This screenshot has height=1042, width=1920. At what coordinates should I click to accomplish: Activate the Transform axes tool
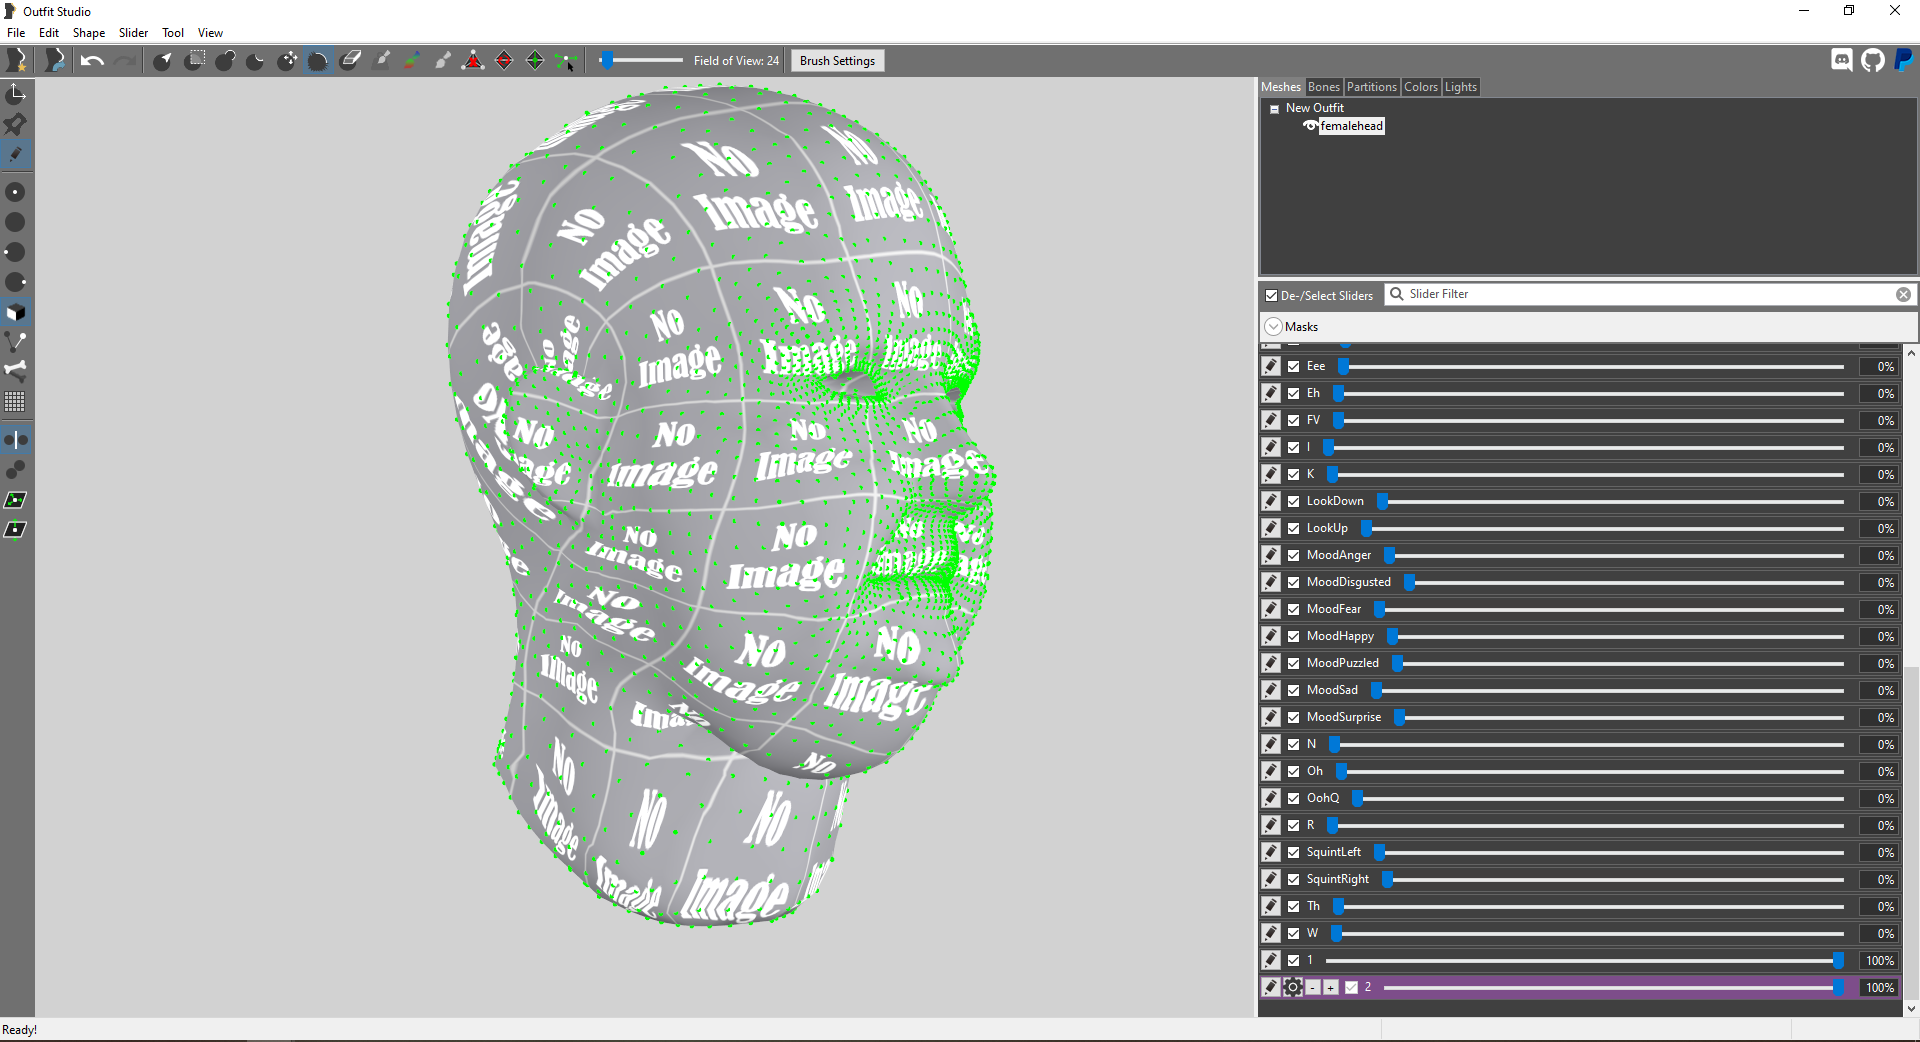(16, 94)
